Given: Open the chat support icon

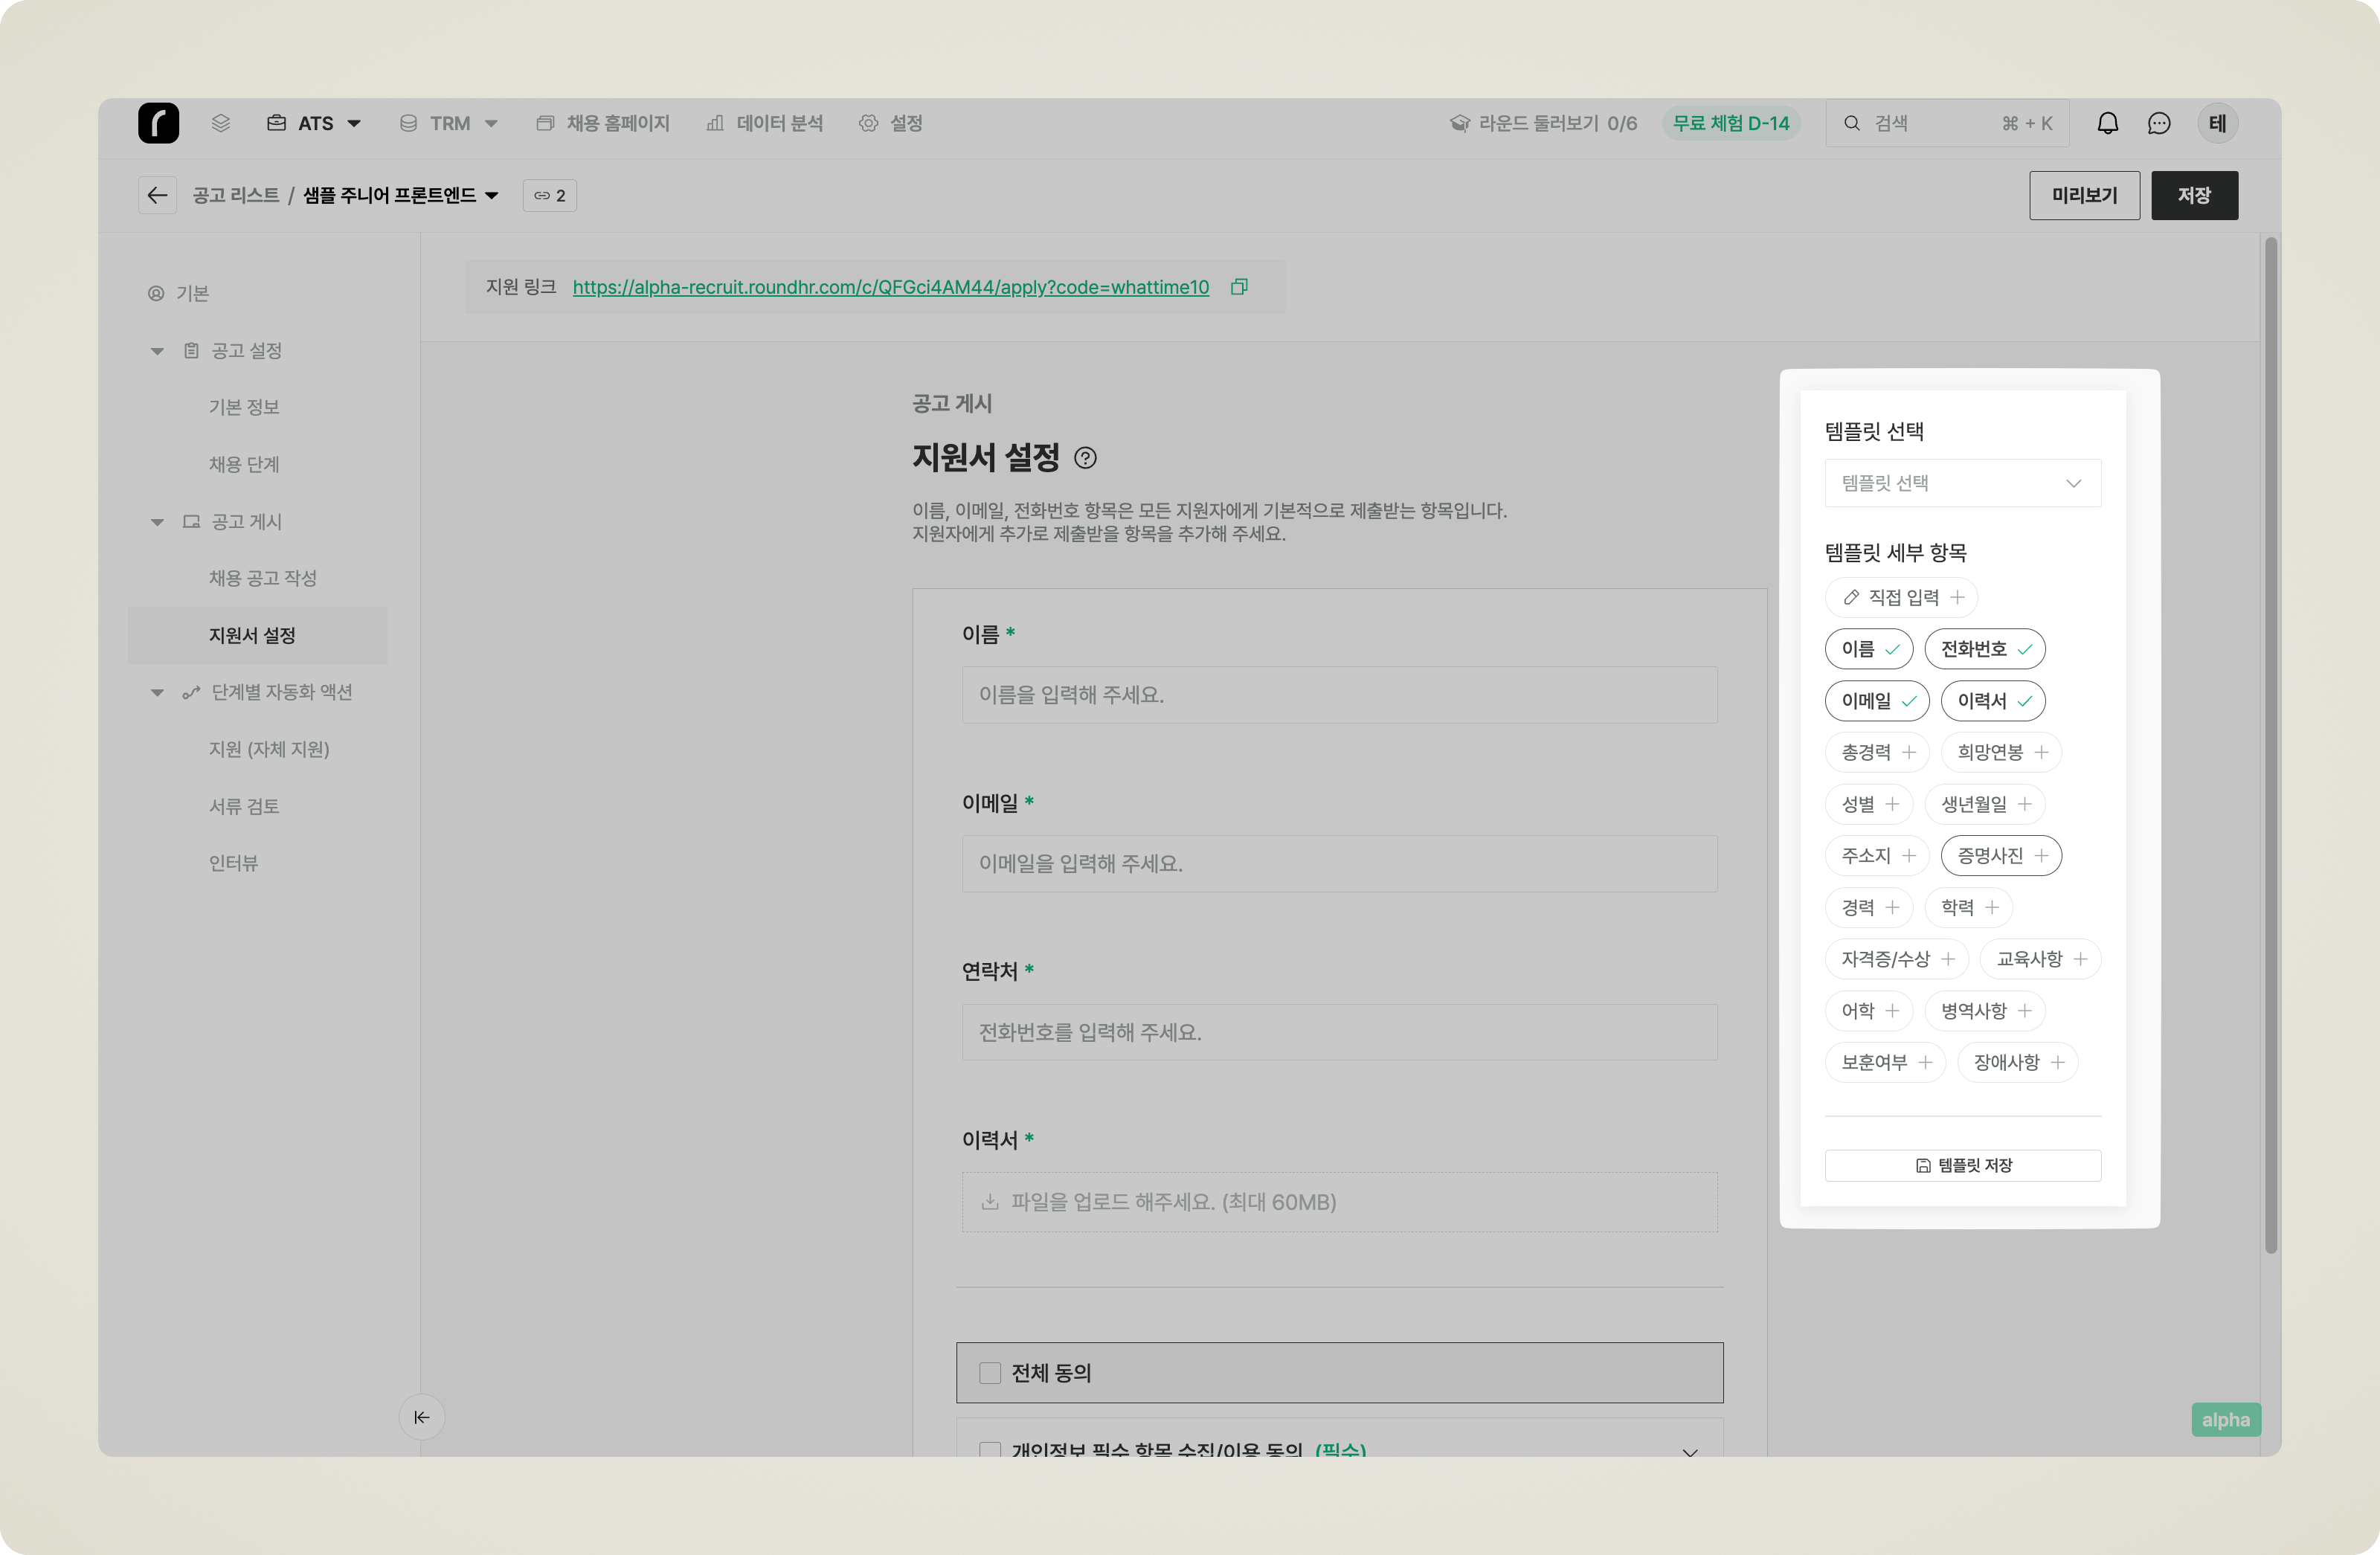Looking at the screenshot, I should point(2159,123).
